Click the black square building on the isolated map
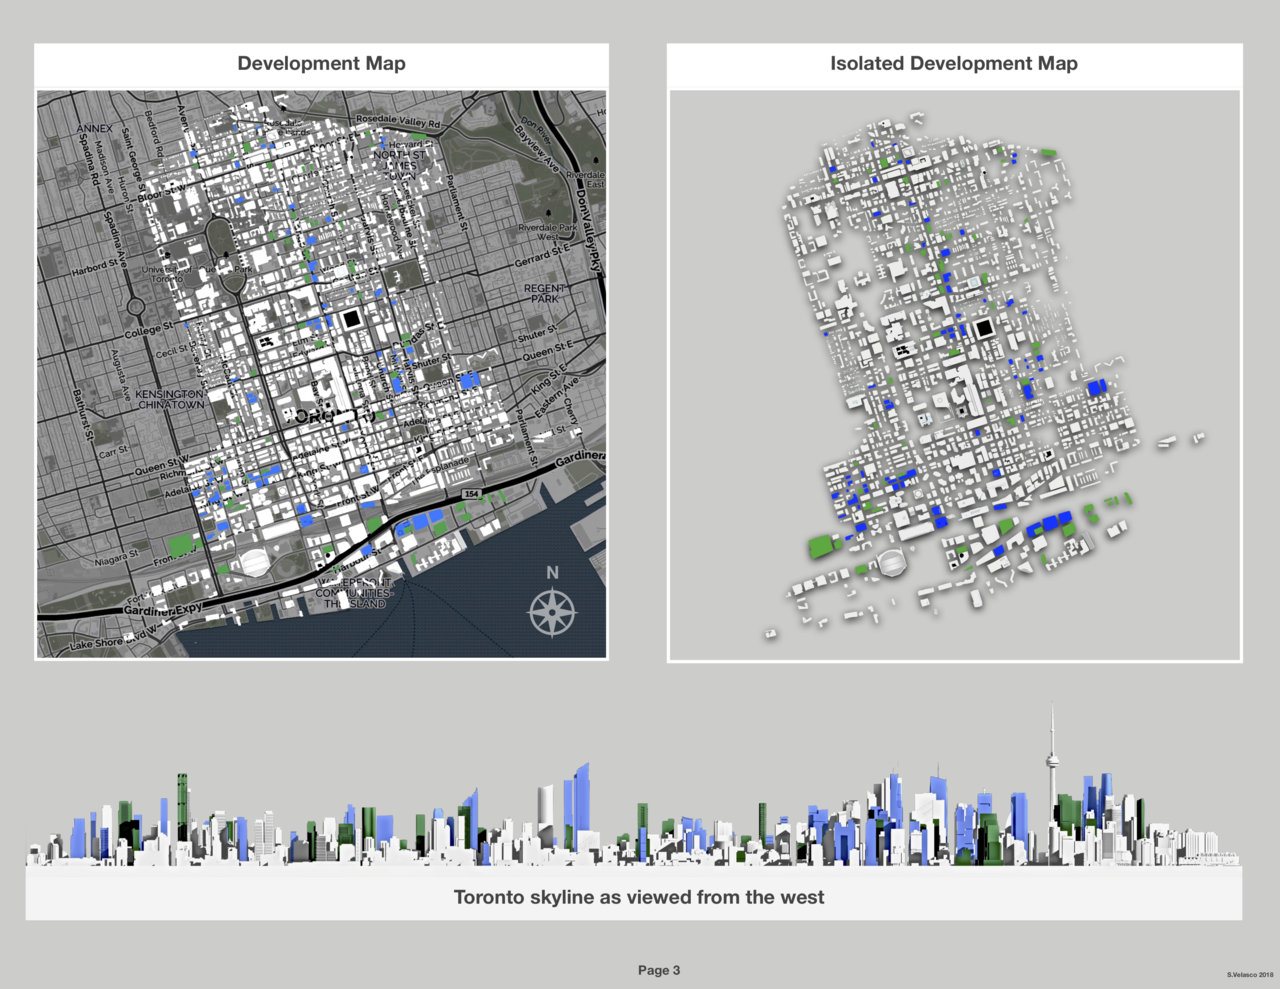This screenshot has width=1280, height=989. 982,329
